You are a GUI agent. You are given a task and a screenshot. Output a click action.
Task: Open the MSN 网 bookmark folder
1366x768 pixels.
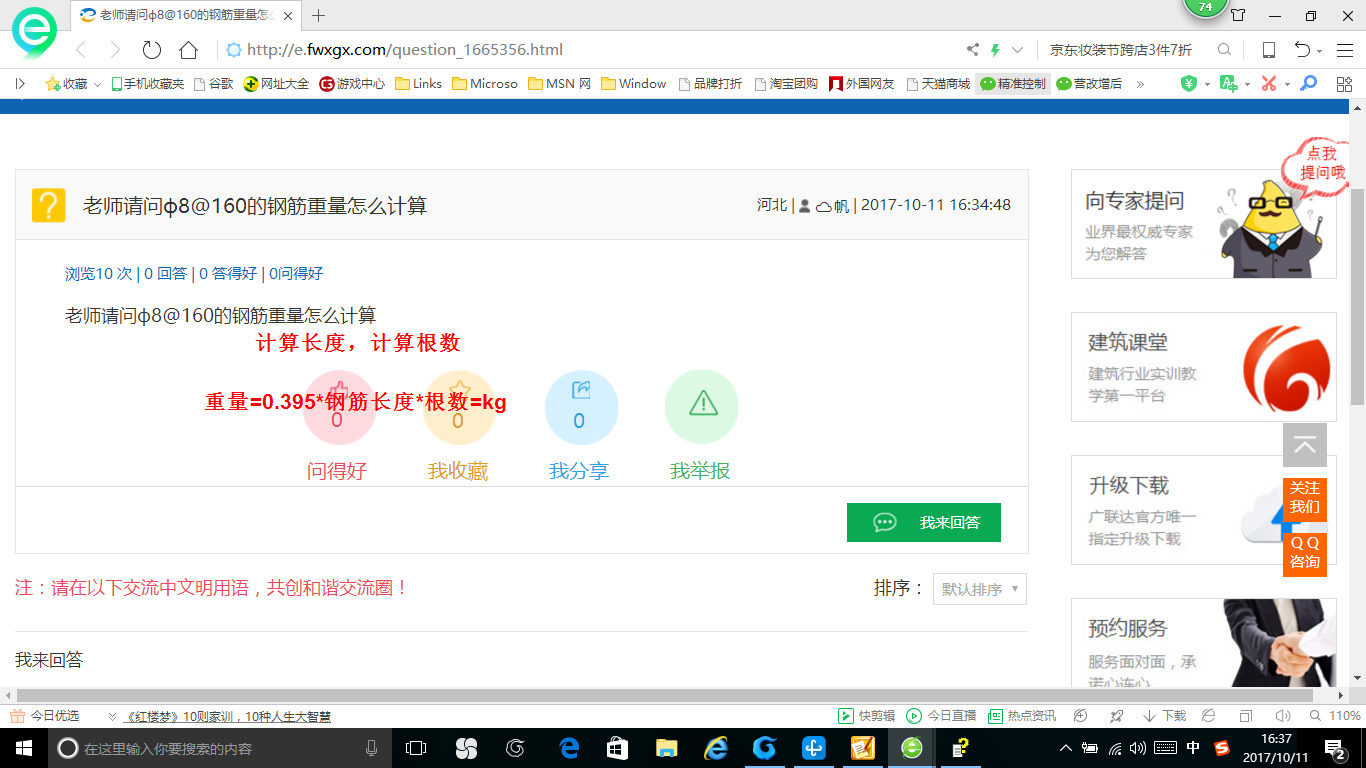click(560, 84)
